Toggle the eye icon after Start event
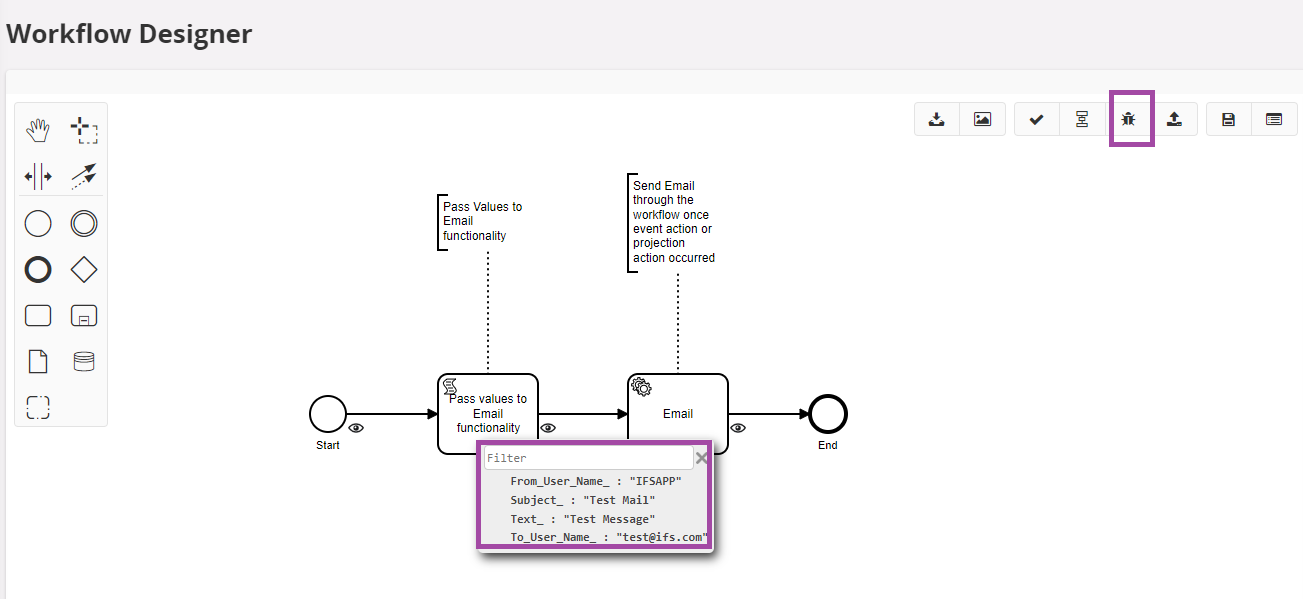 click(356, 428)
